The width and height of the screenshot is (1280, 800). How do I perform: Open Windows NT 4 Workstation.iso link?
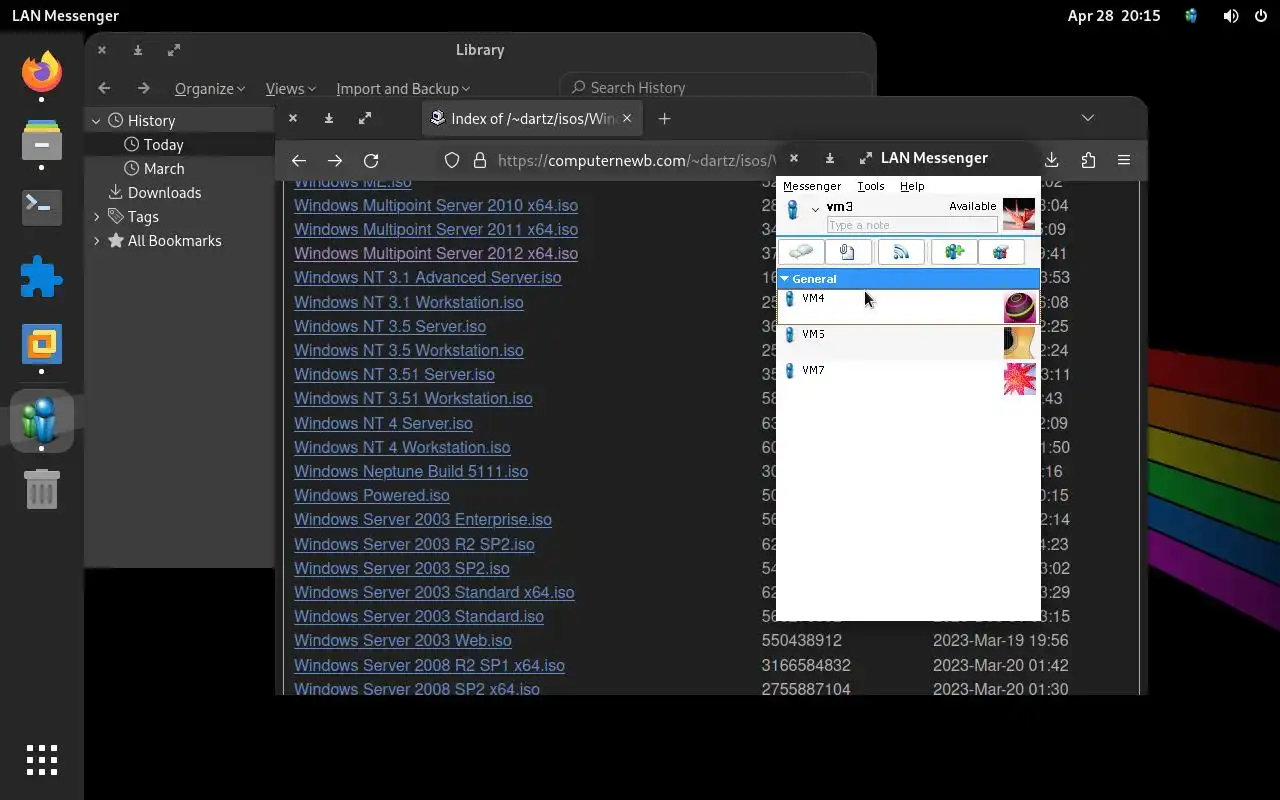pos(402,447)
